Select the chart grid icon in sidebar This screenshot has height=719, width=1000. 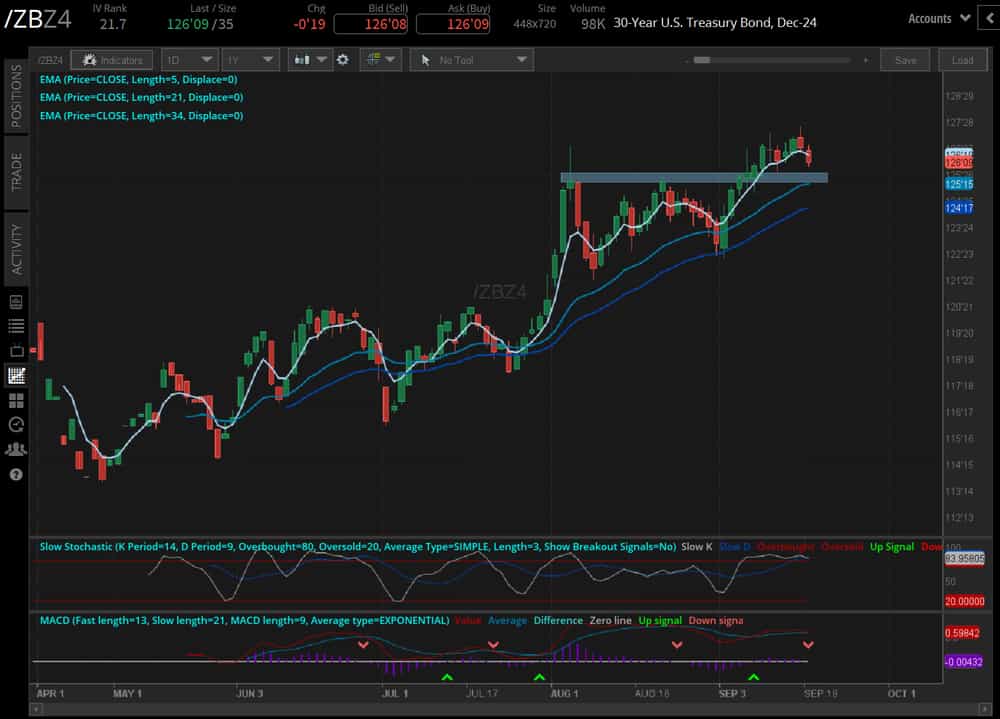point(16,376)
